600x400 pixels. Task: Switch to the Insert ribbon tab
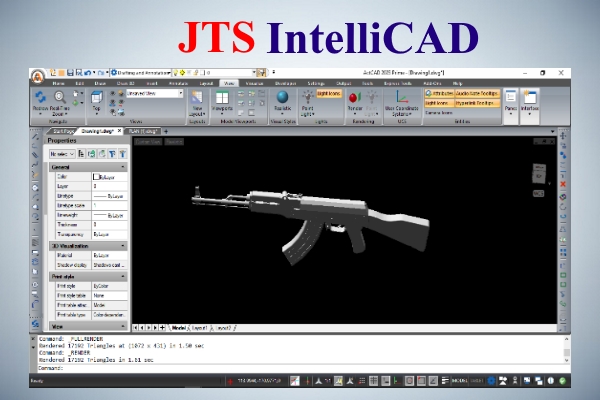click(152, 83)
